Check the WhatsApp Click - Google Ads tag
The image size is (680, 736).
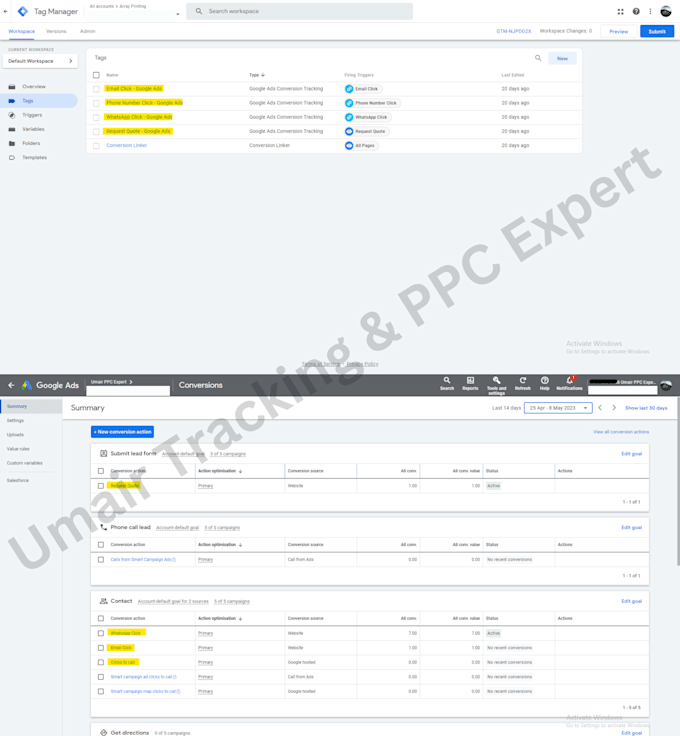point(96,117)
